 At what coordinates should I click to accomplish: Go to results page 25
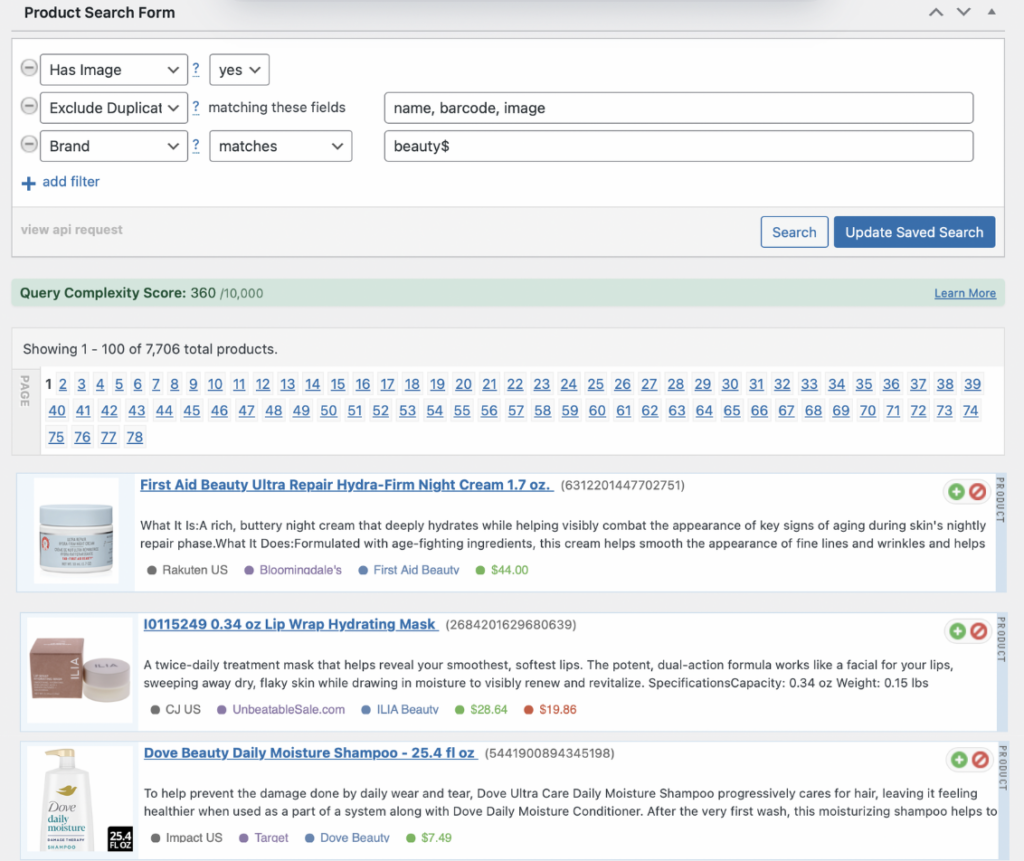596,384
